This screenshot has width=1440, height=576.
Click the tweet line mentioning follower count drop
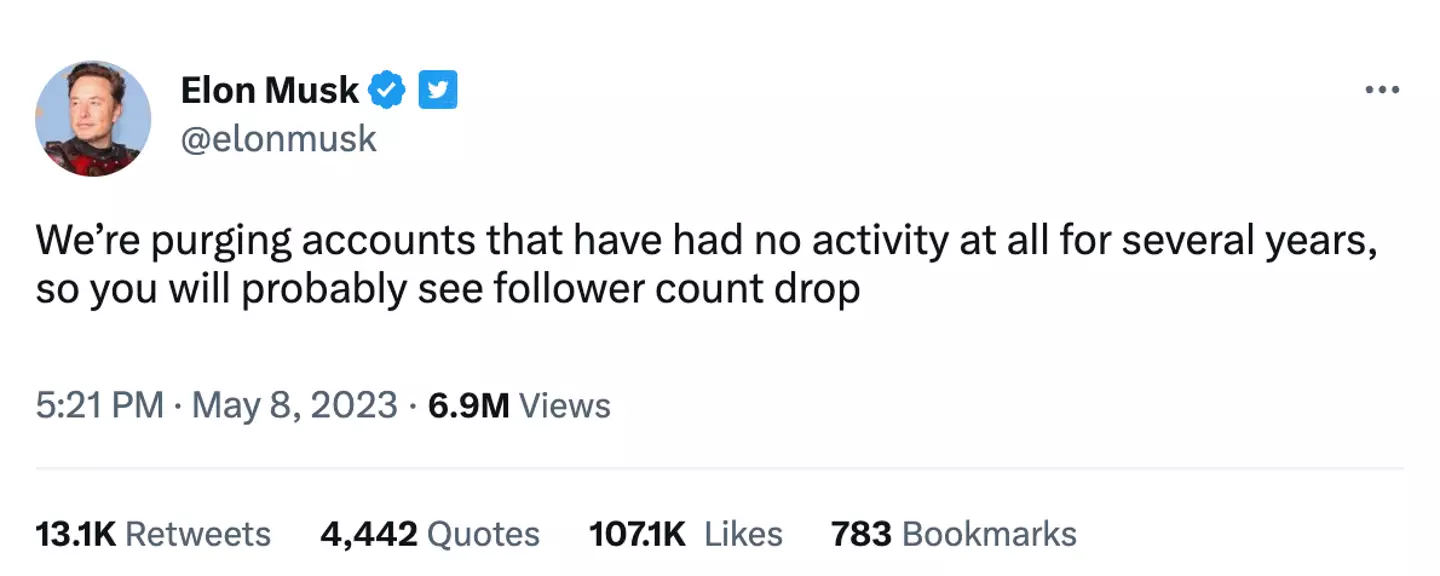click(x=447, y=288)
